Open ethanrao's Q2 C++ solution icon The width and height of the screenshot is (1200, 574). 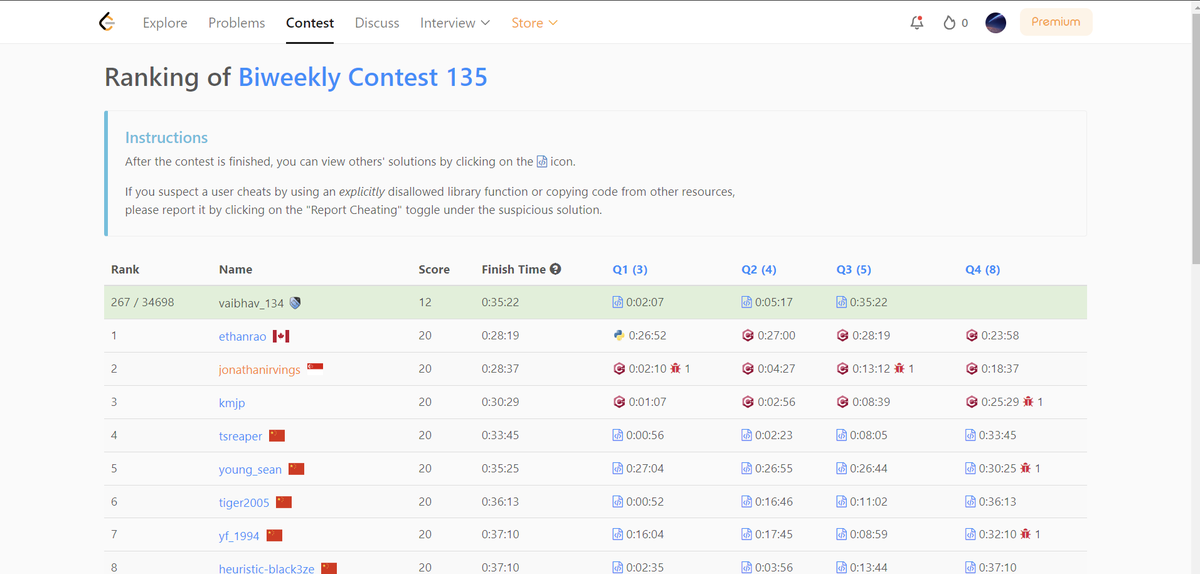pyautogui.click(x=747, y=335)
